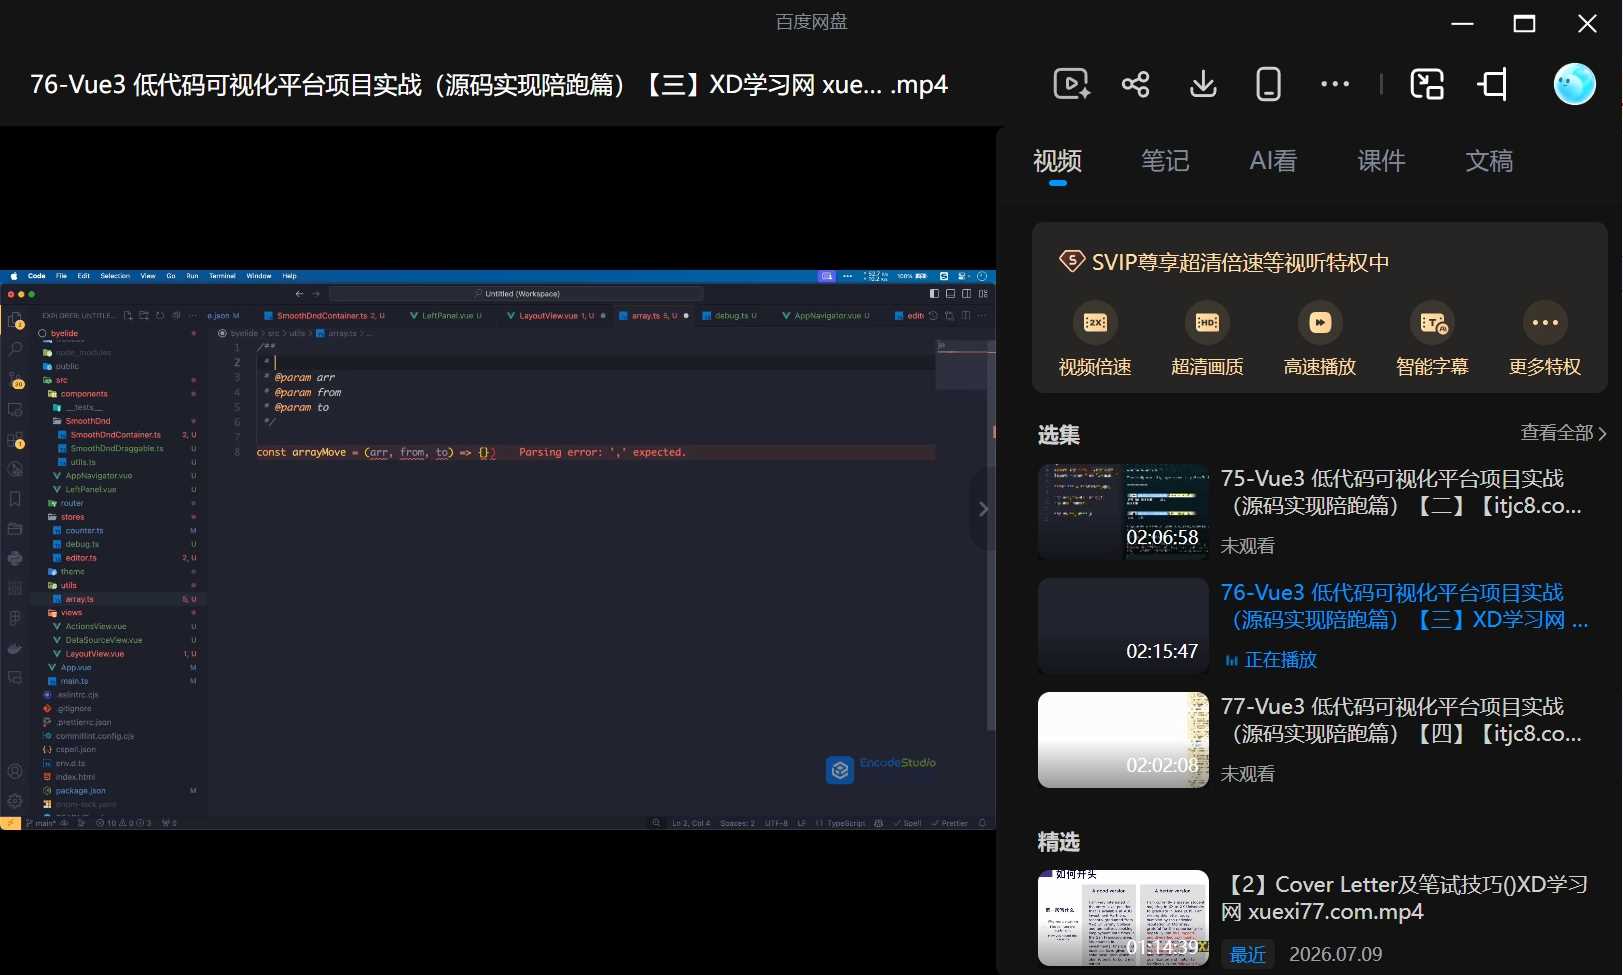Click the 选集 section heading
1623x975 pixels.
point(1058,435)
